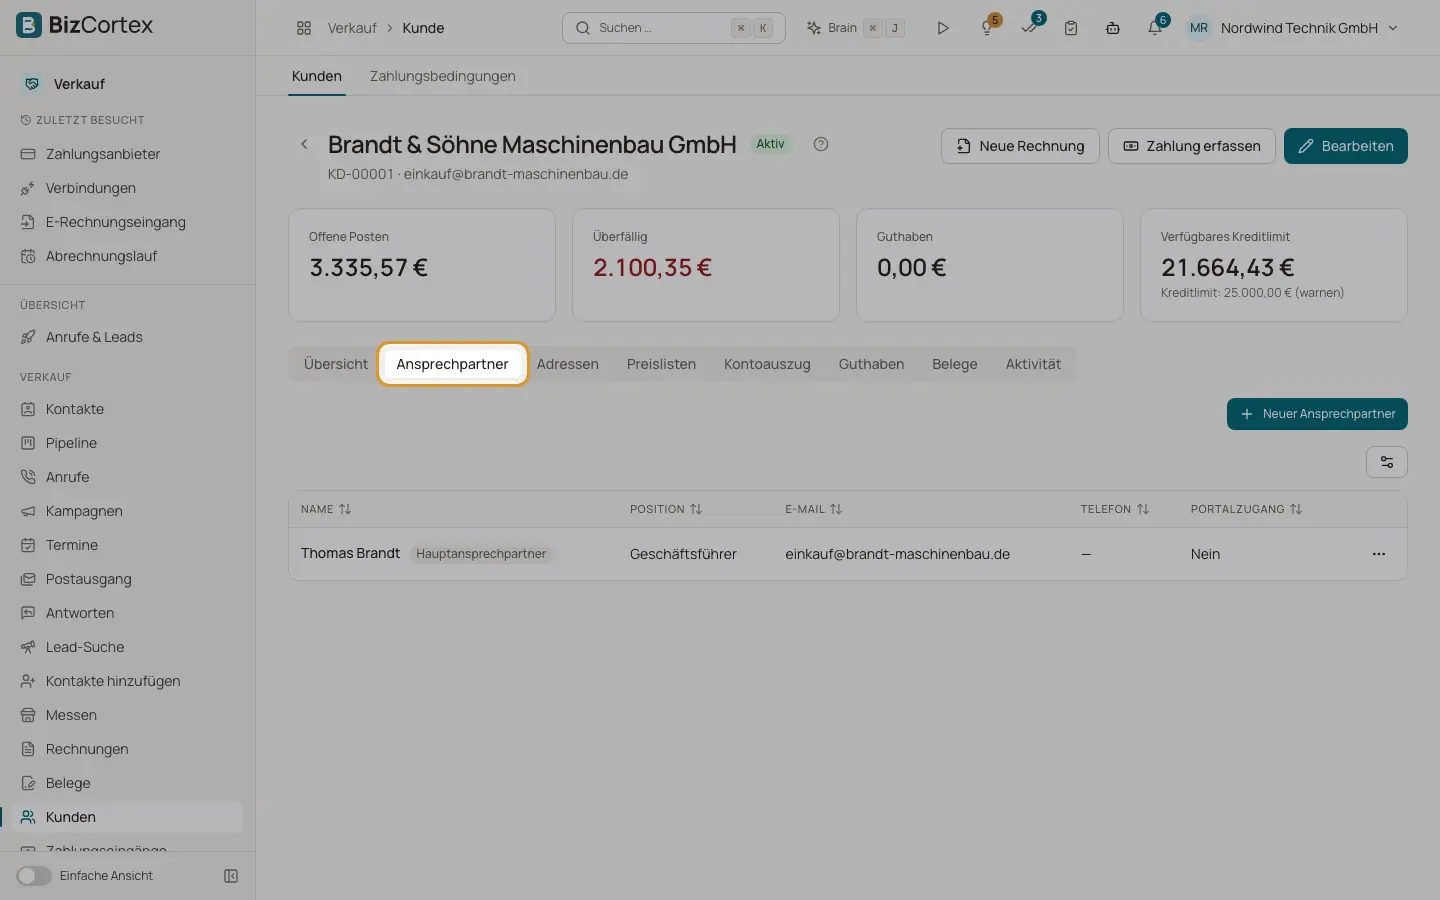Select the Übersicht tab
This screenshot has width=1440, height=900.
point(336,364)
